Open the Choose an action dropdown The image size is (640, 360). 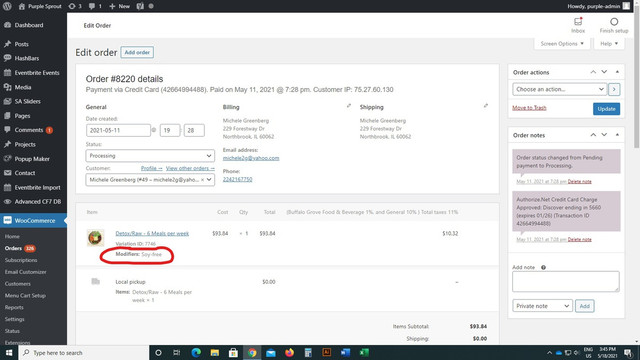pos(559,89)
